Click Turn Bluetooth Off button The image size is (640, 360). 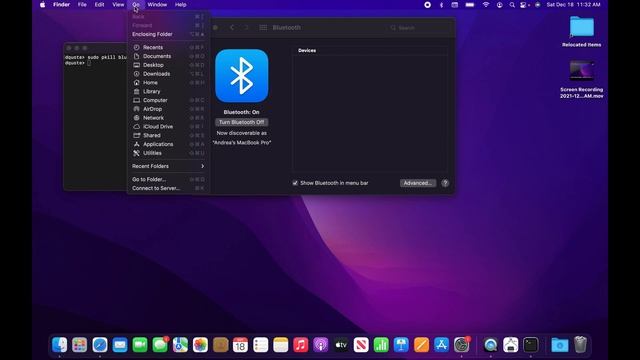coord(242,122)
